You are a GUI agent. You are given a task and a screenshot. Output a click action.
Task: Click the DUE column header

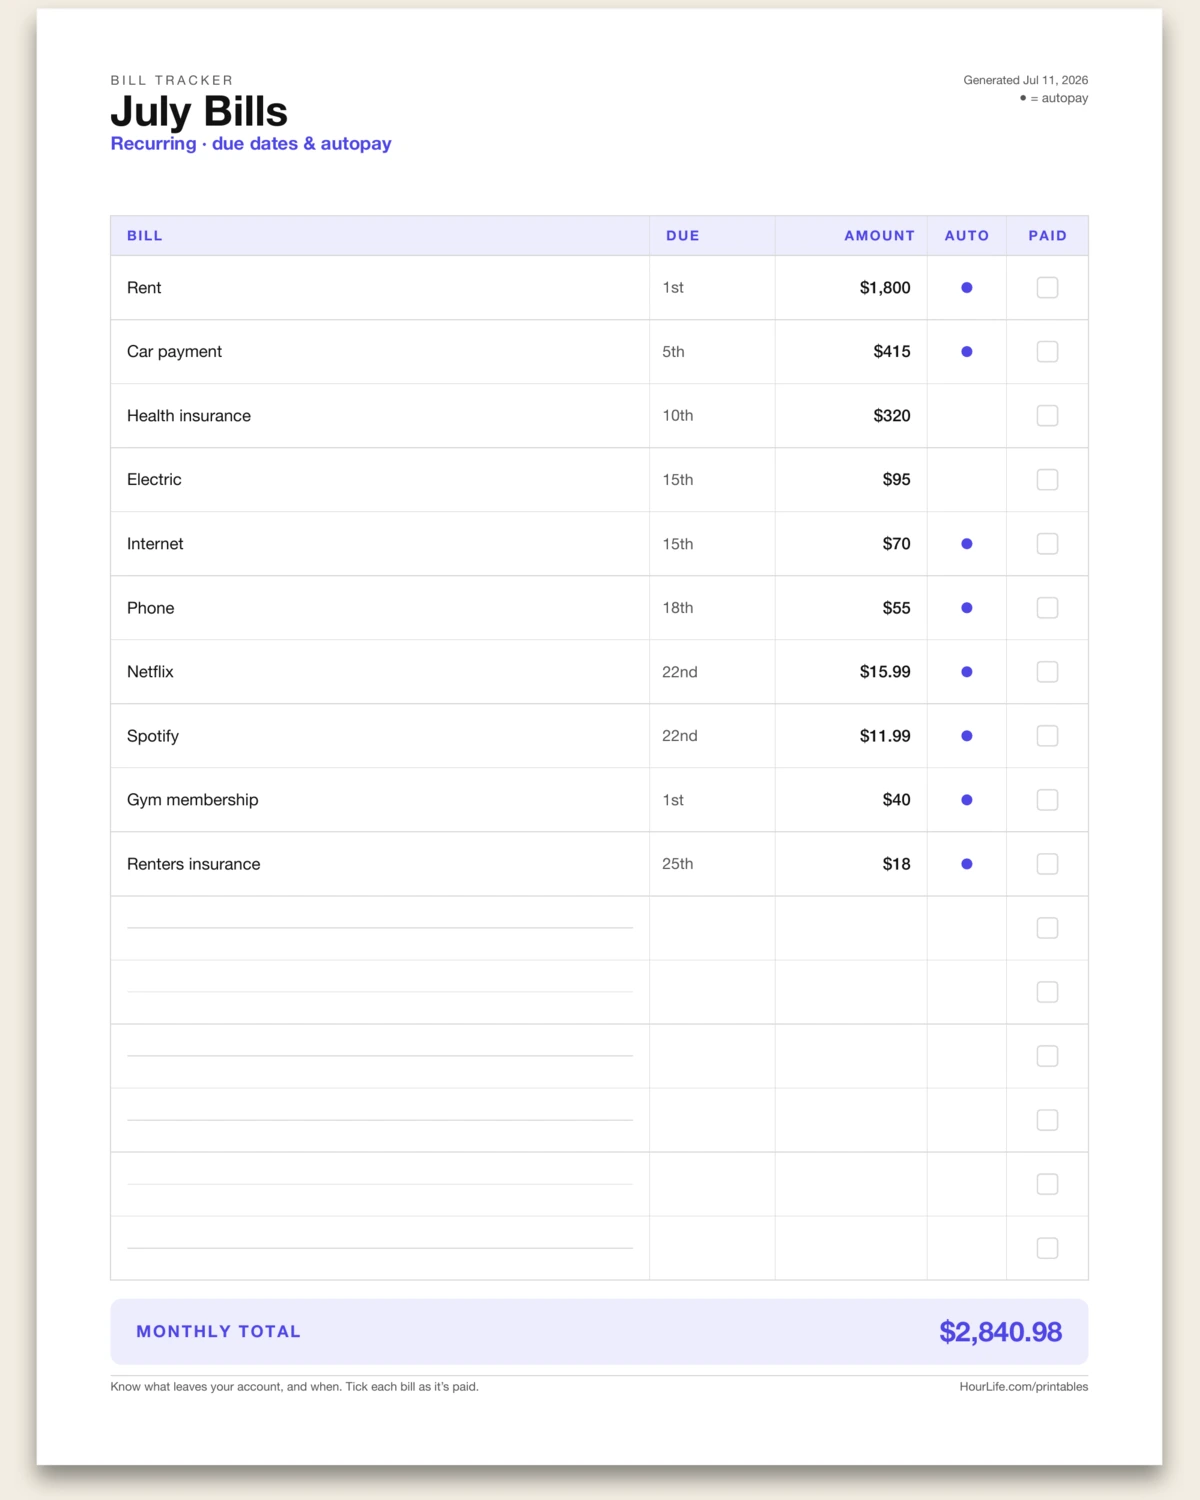click(683, 236)
